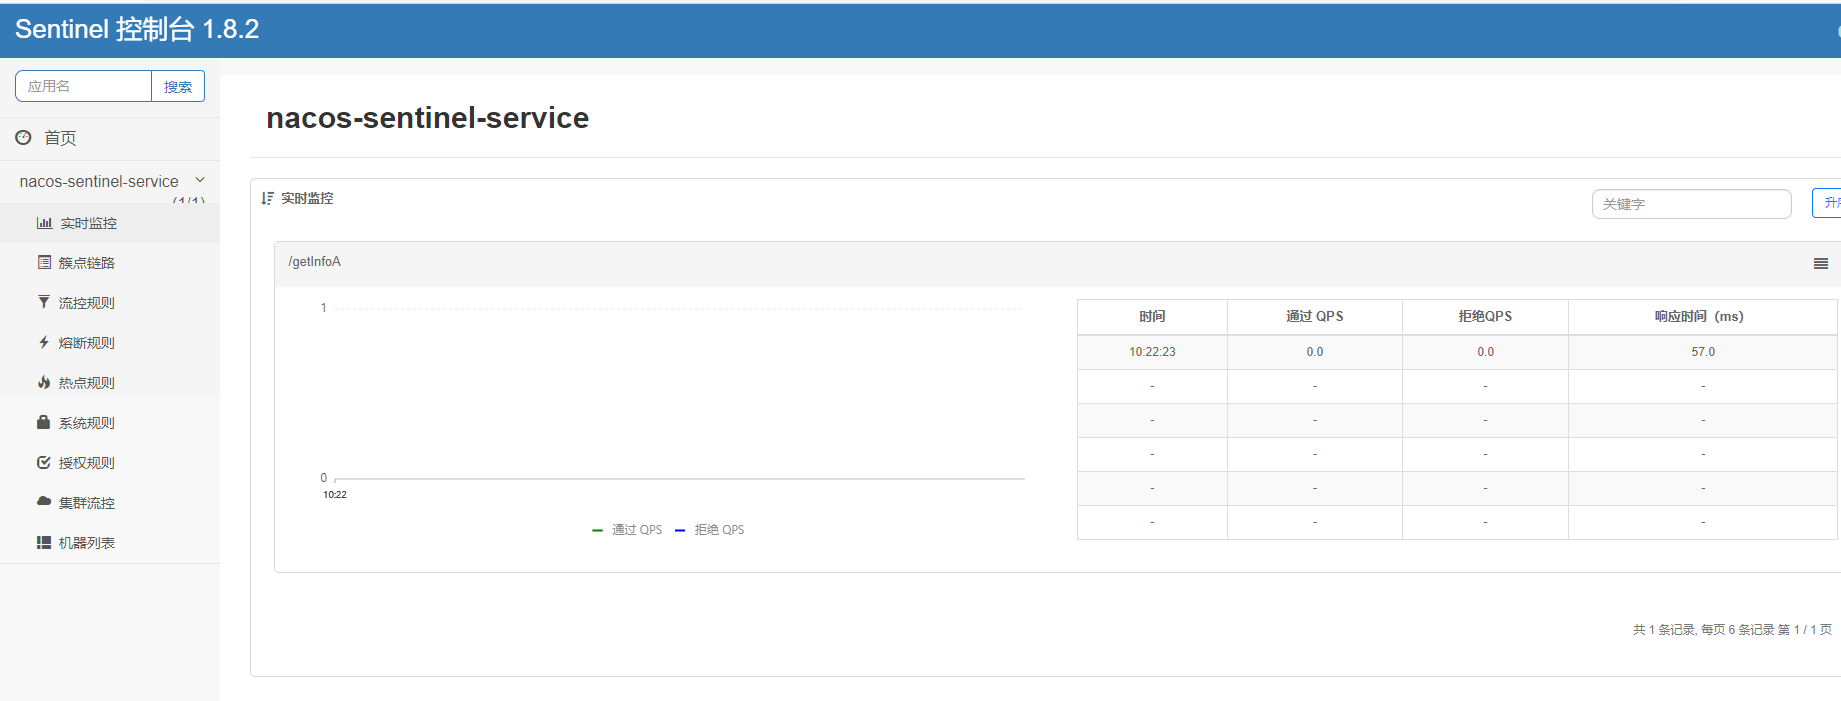
Task: Click the nacos-sentinel-service page heading
Action: (428, 118)
